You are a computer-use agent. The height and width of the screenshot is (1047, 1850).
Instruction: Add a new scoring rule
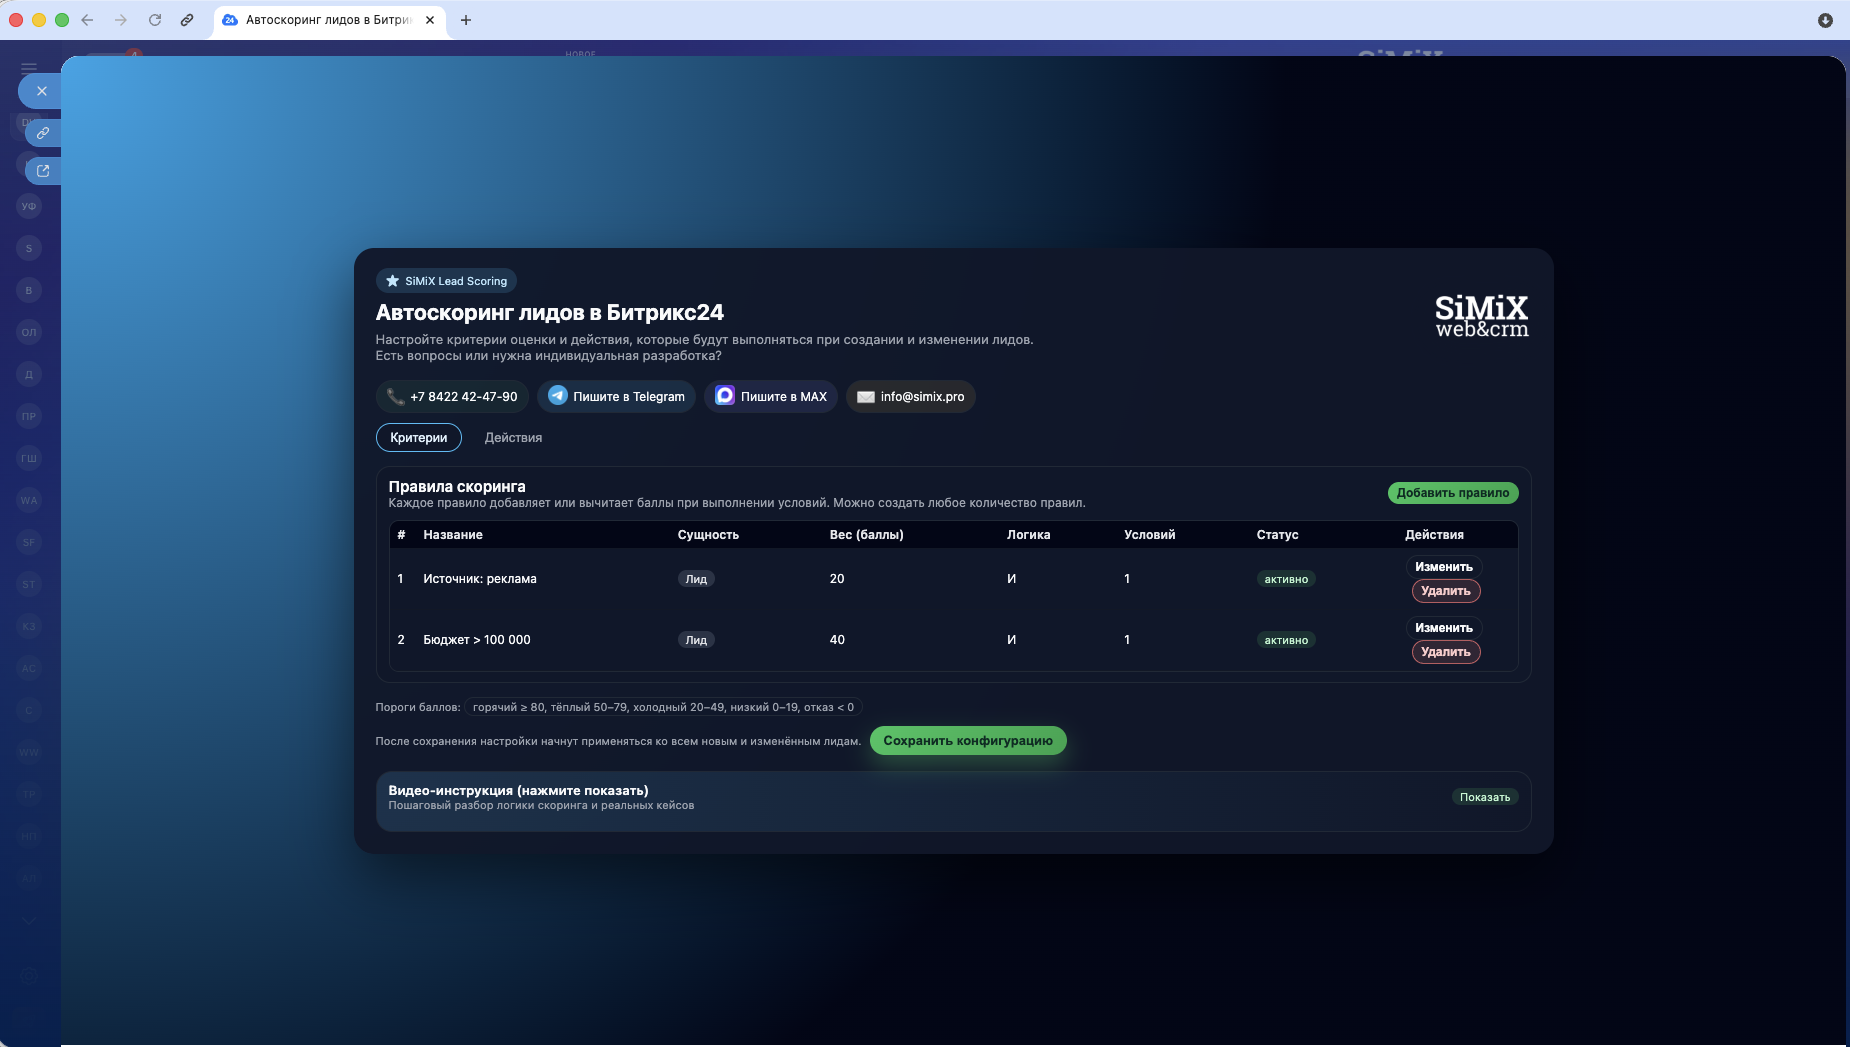point(1453,493)
